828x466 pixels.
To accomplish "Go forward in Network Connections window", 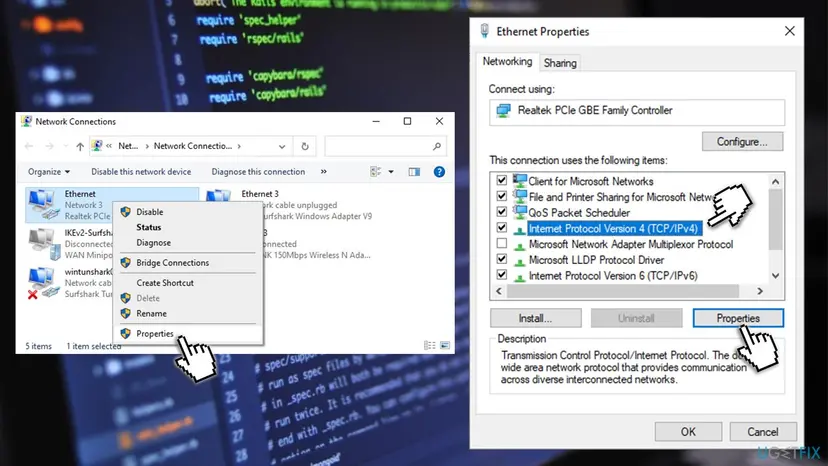I will [x=49, y=146].
